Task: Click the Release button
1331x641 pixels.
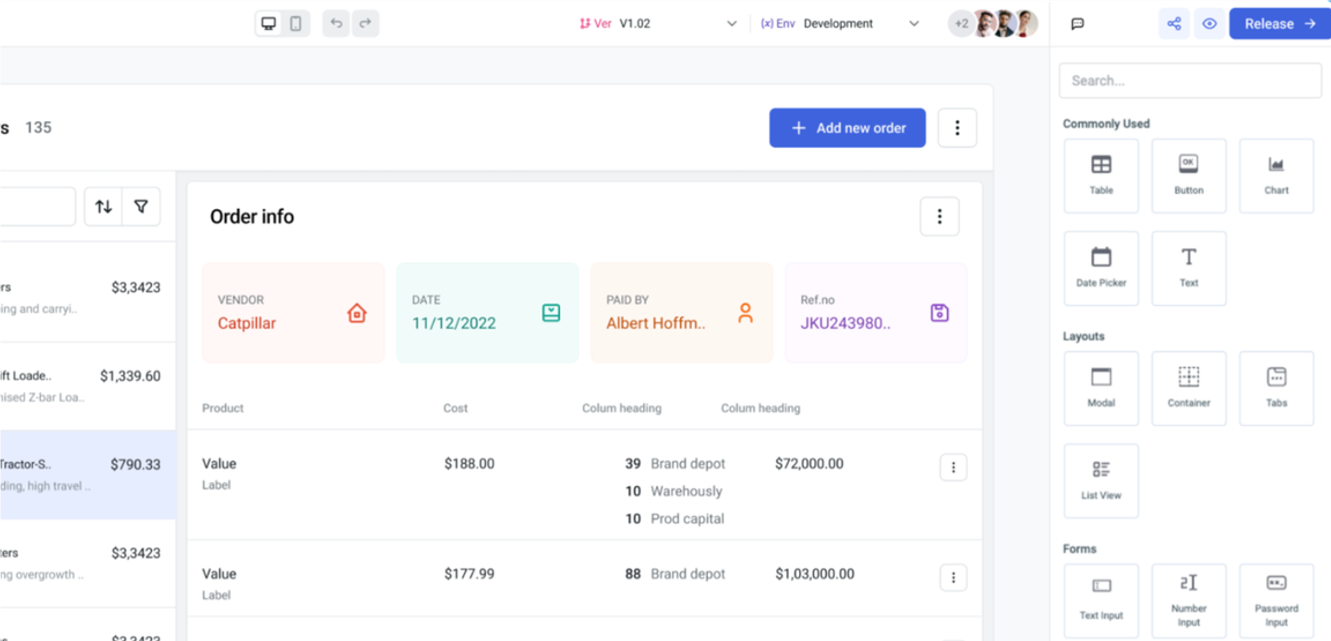Action: click(x=1280, y=24)
